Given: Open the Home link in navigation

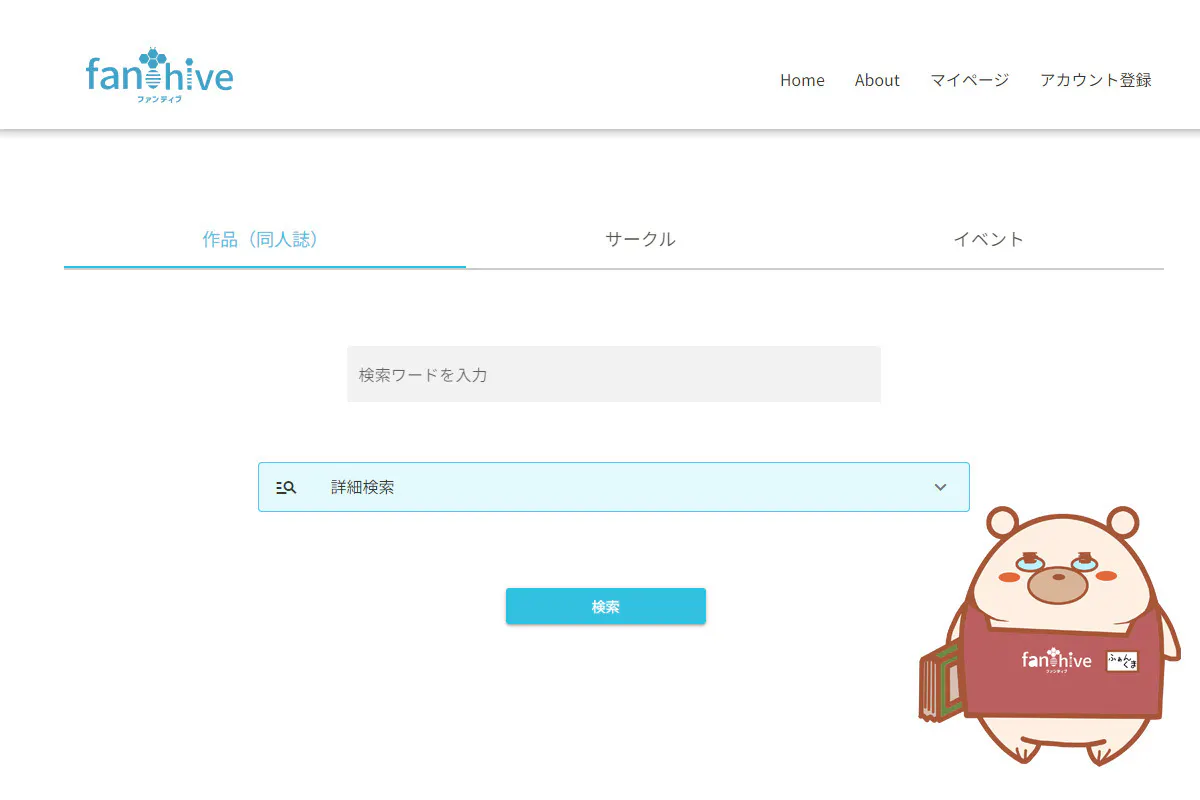Looking at the screenshot, I should [x=802, y=80].
